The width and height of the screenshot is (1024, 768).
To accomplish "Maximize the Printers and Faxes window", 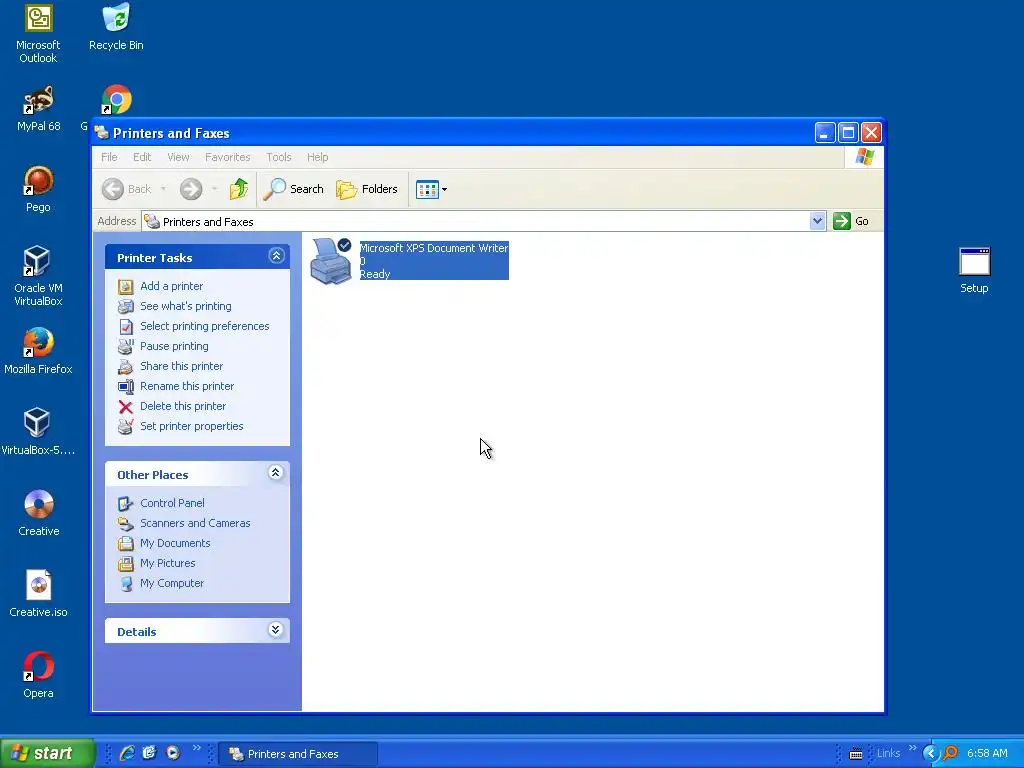I will pyautogui.click(x=848, y=133).
